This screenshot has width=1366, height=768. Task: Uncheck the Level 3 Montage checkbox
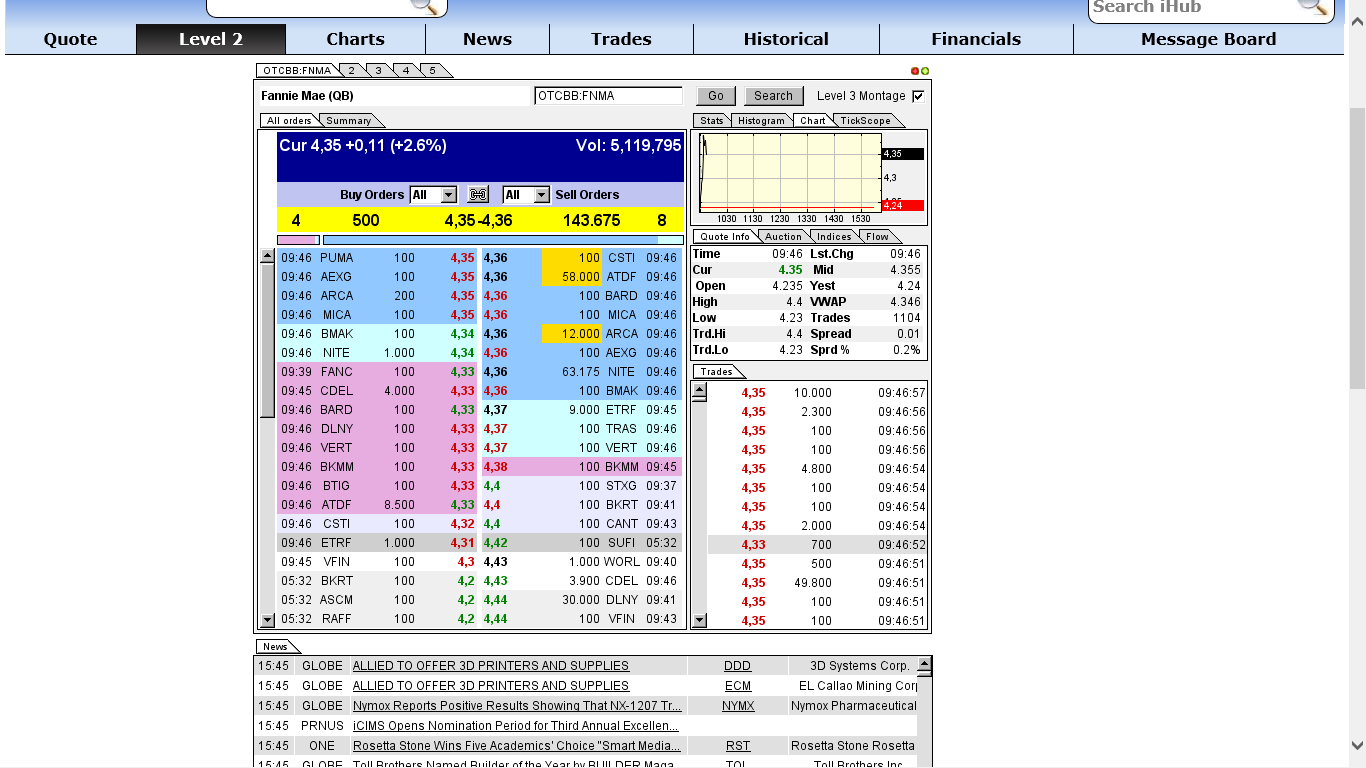point(916,95)
